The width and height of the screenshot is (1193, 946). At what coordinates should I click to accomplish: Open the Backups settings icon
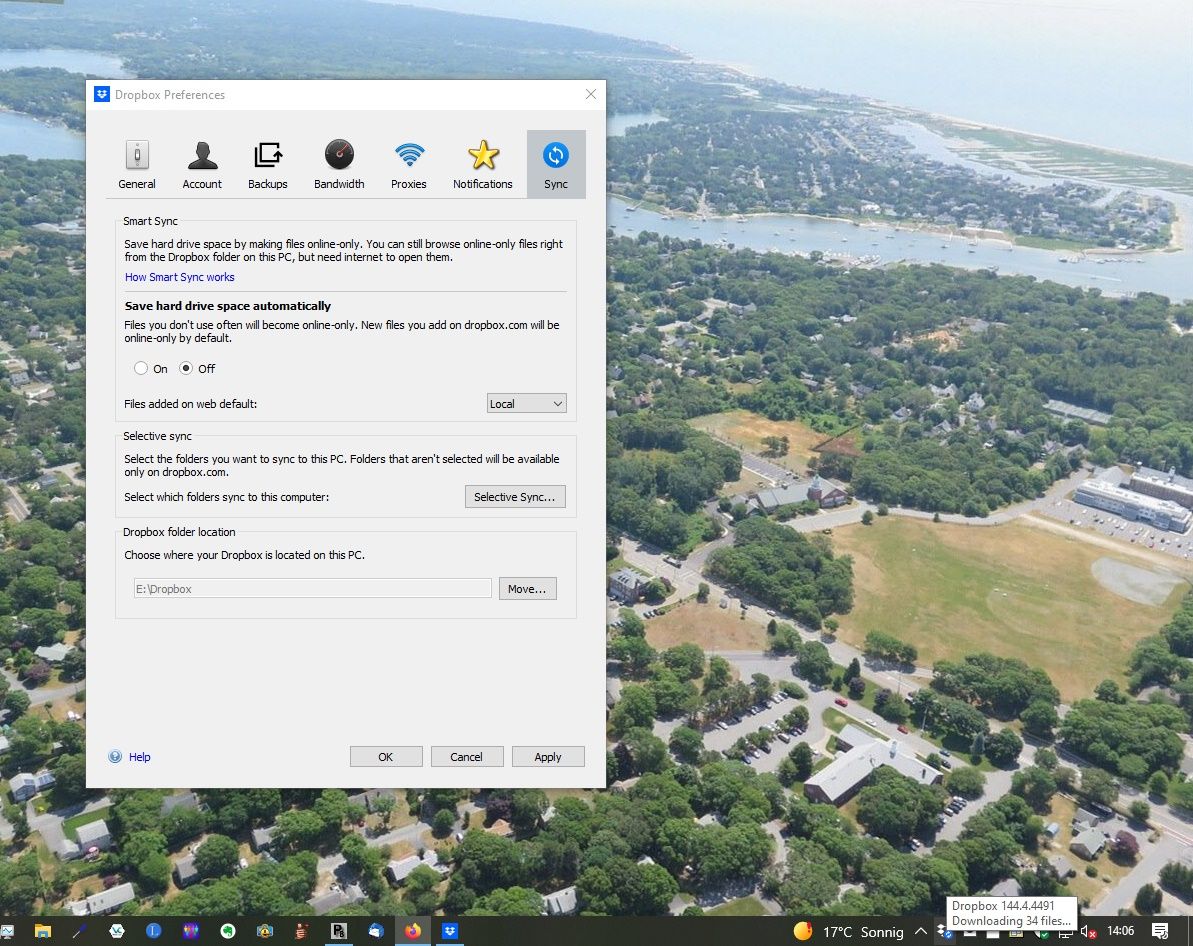click(x=268, y=155)
